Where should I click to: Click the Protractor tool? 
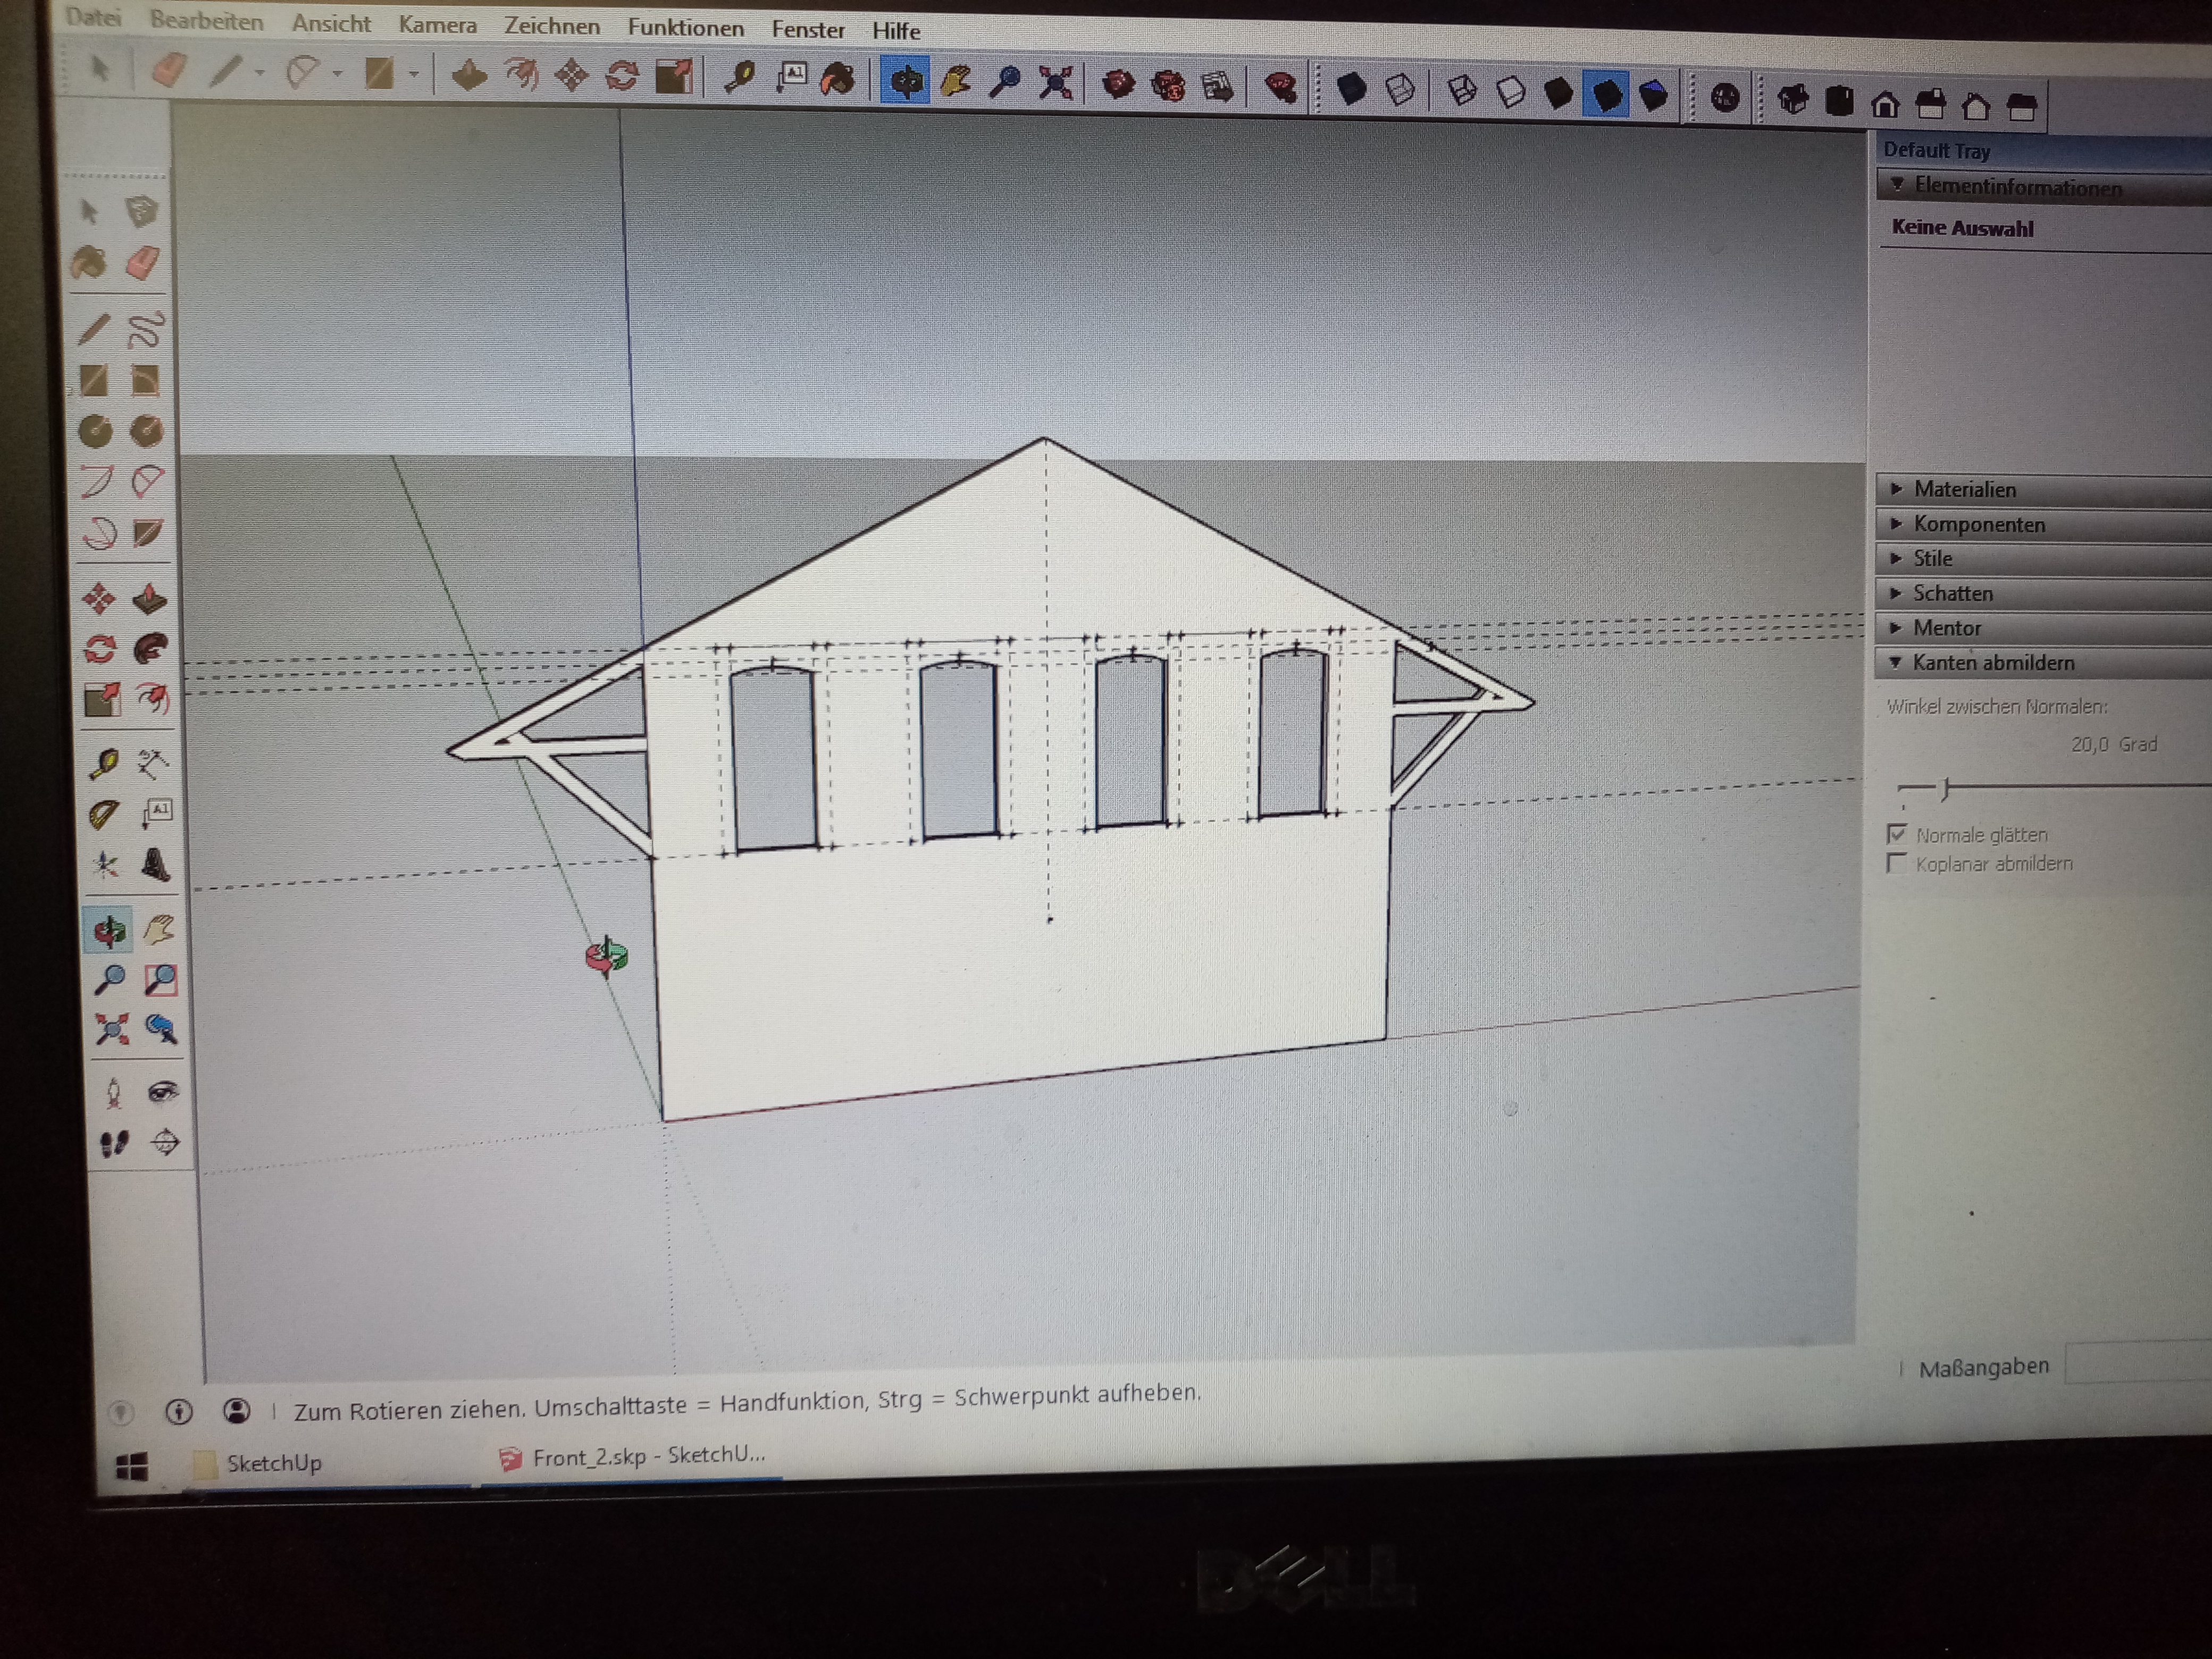click(104, 814)
